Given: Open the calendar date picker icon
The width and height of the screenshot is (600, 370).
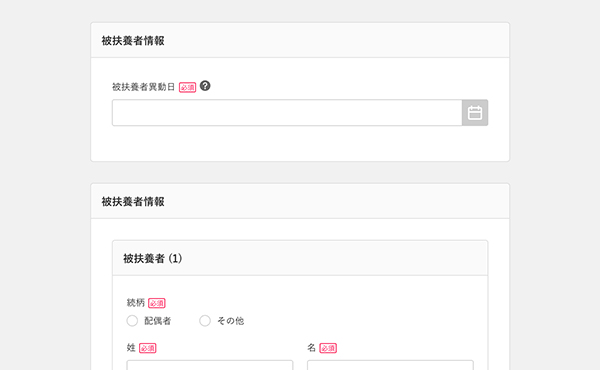Looking at the screenshot, I should [x=475, y=113].
